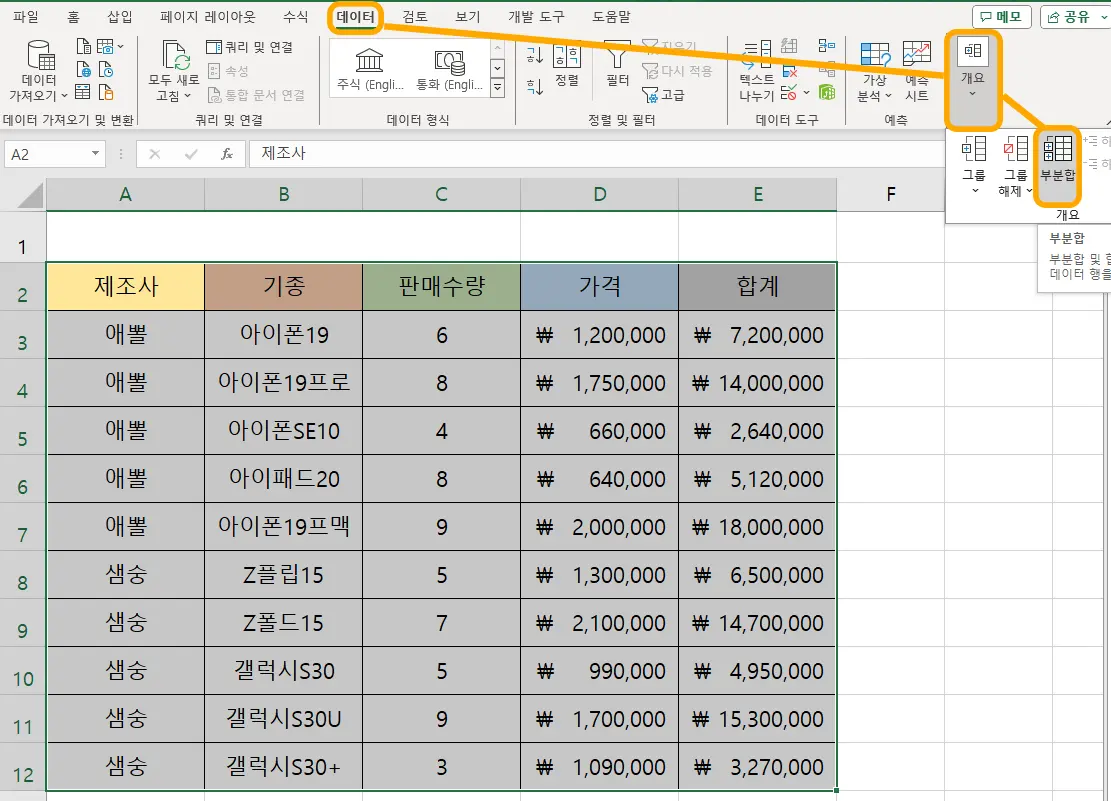Switch to the 검토 tab
The height and width of the screenshot is (801, 1111).
[415, 17]
